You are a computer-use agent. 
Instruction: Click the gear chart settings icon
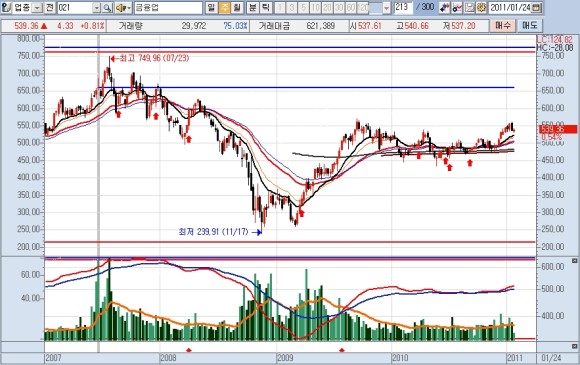click(481, 8)
